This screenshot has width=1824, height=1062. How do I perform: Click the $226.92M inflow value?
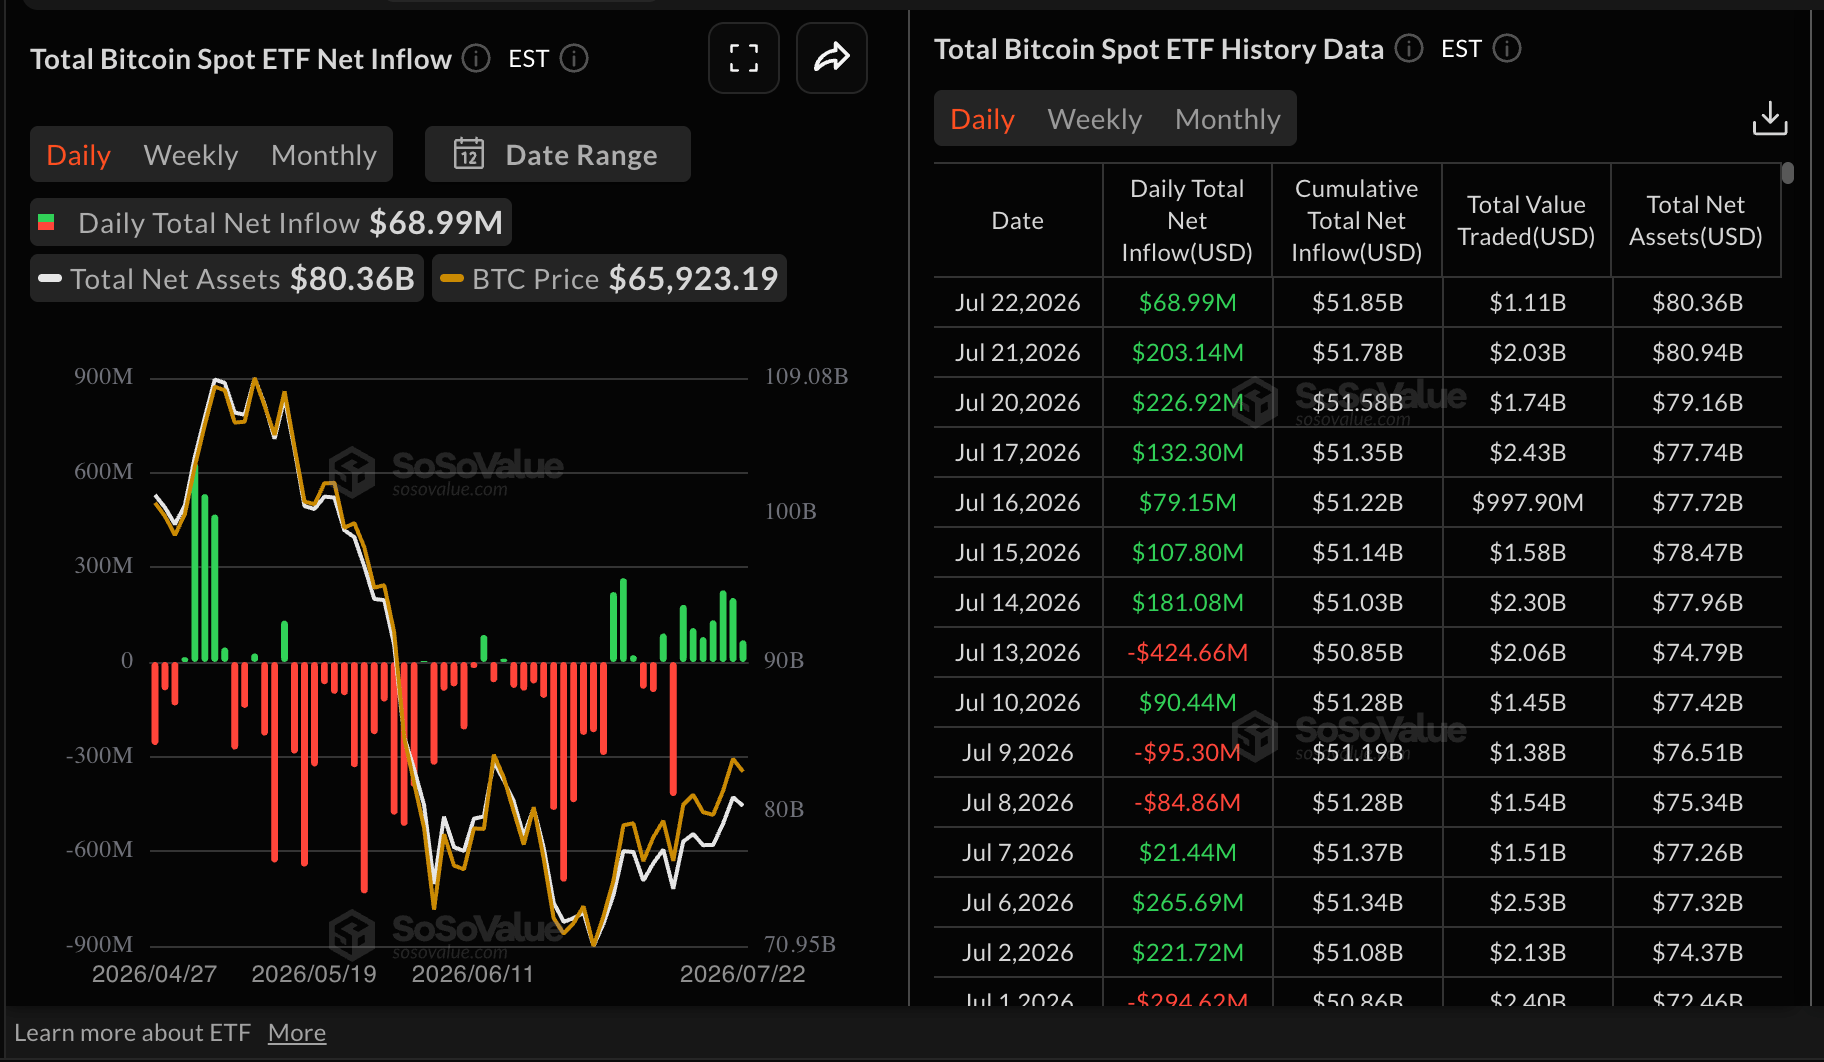(1187, 403)
